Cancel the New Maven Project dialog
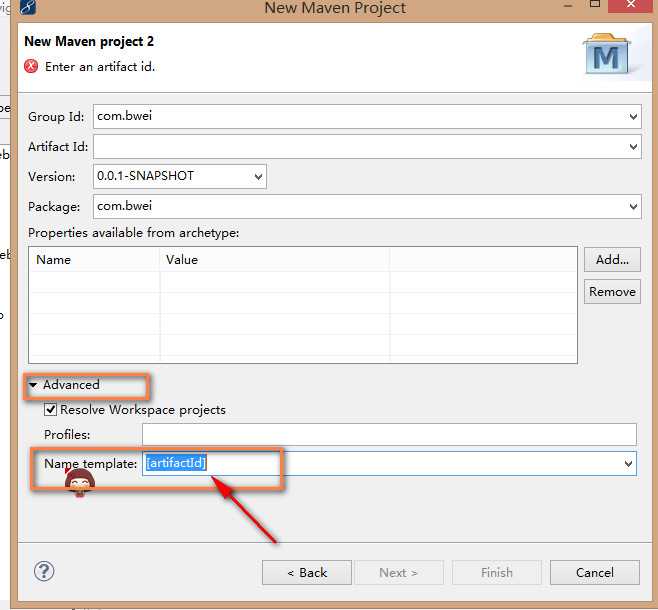 595,573
